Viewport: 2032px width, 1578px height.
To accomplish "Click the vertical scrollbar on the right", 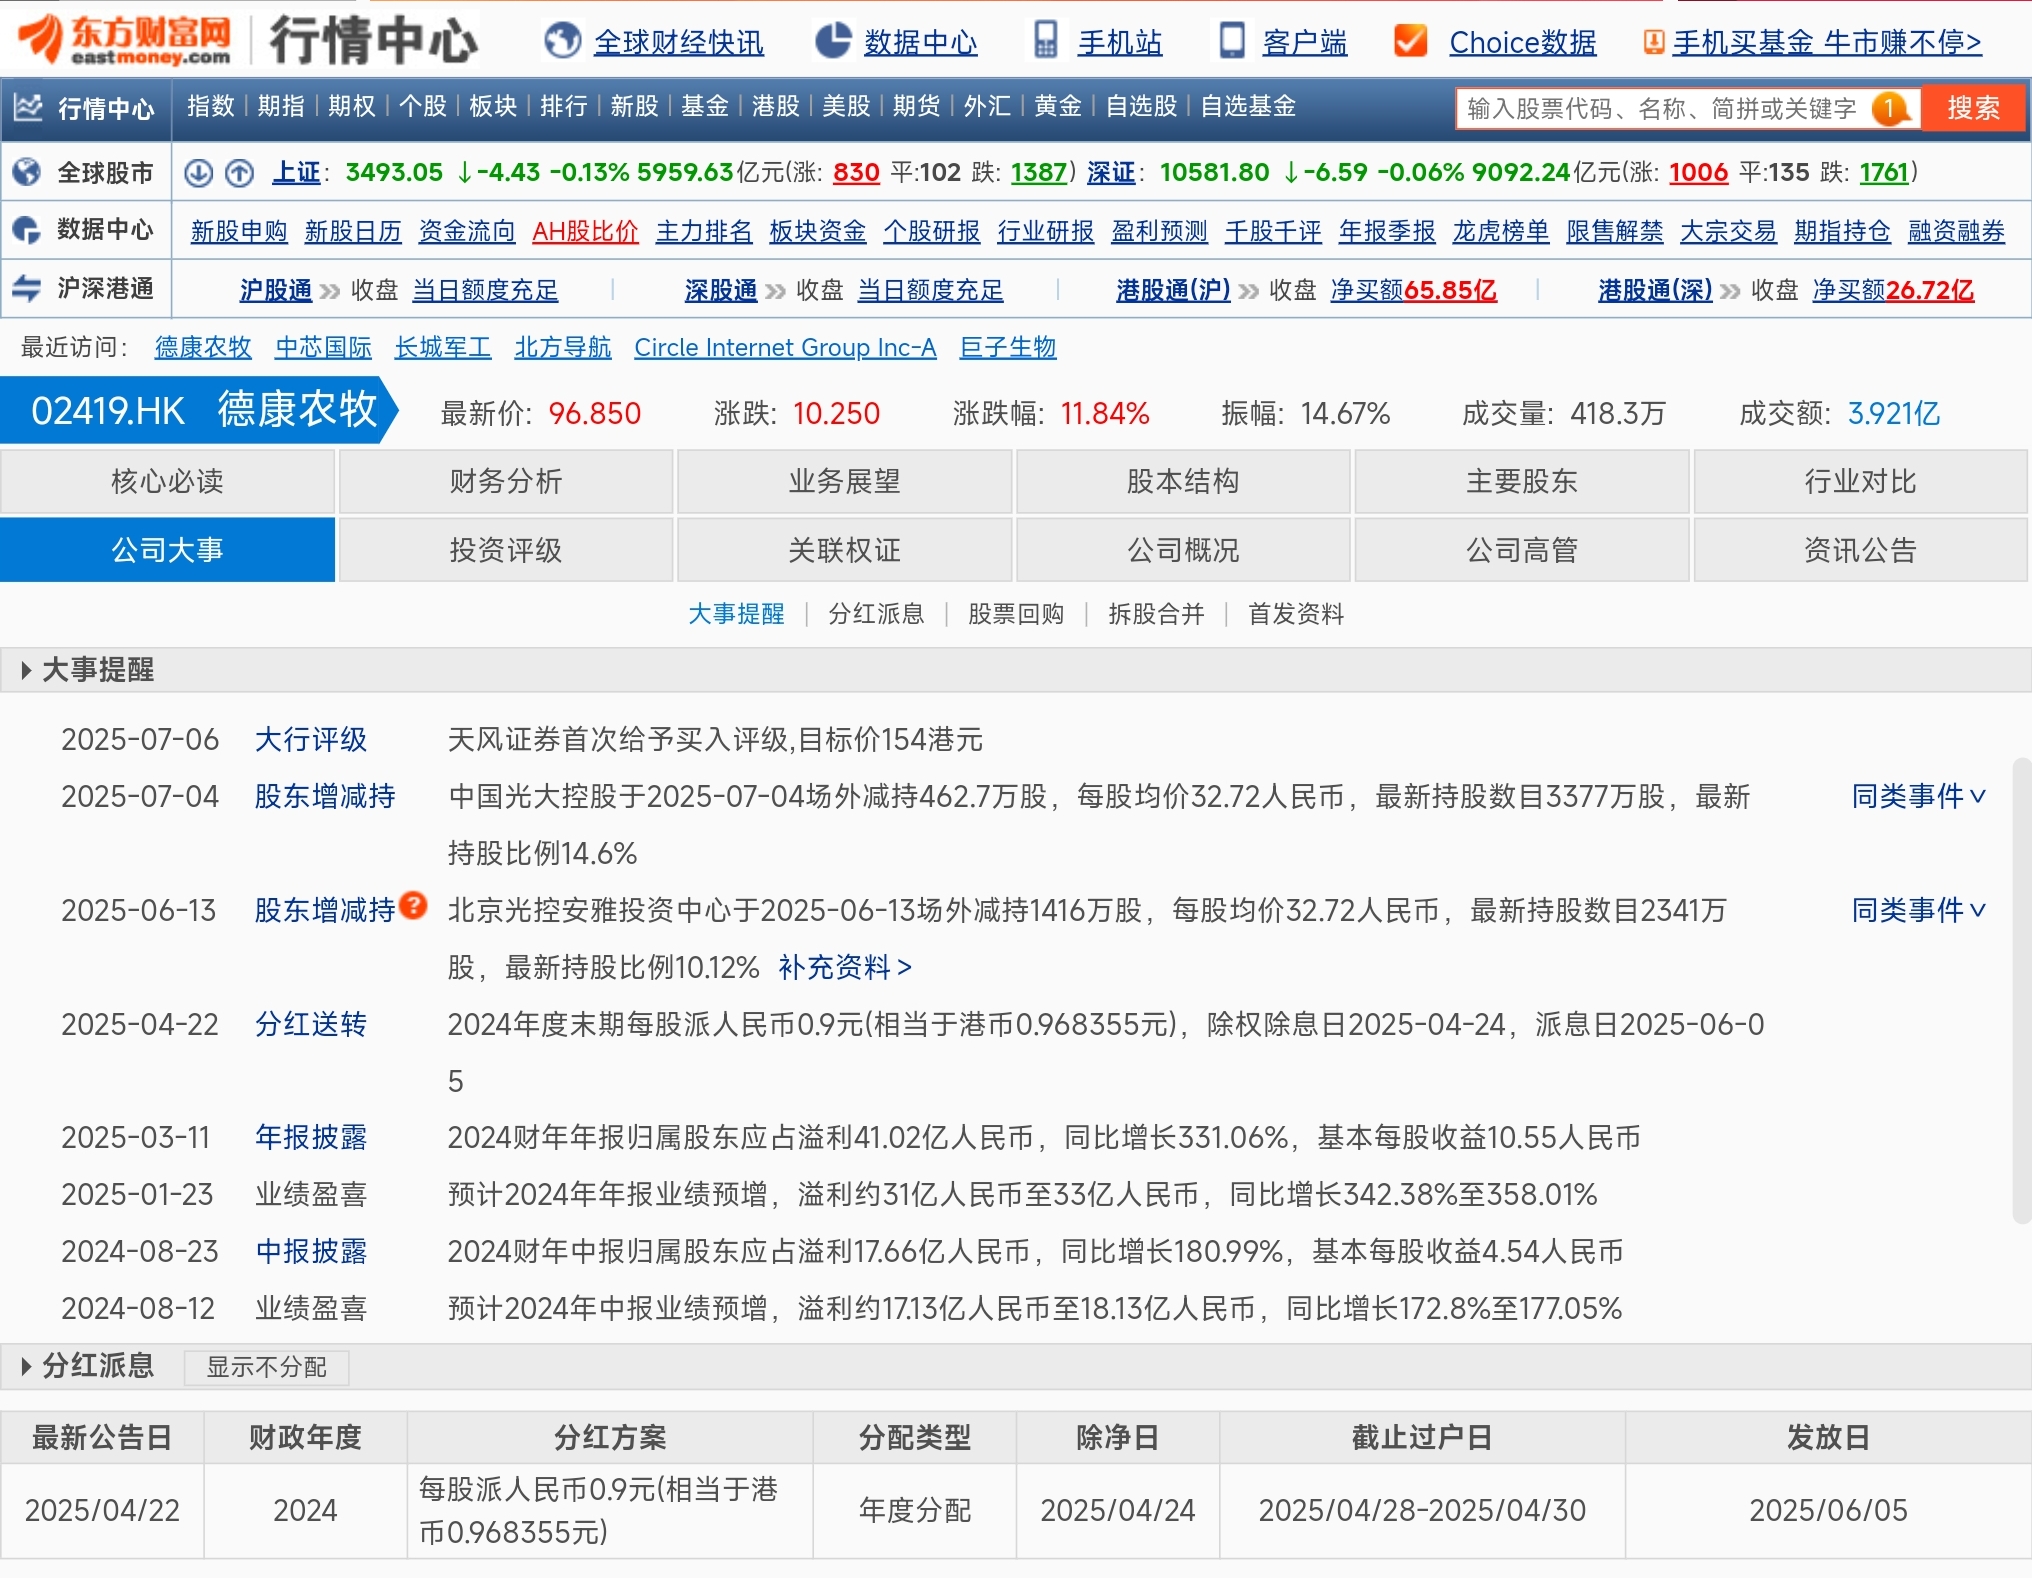I will 2021,990.
